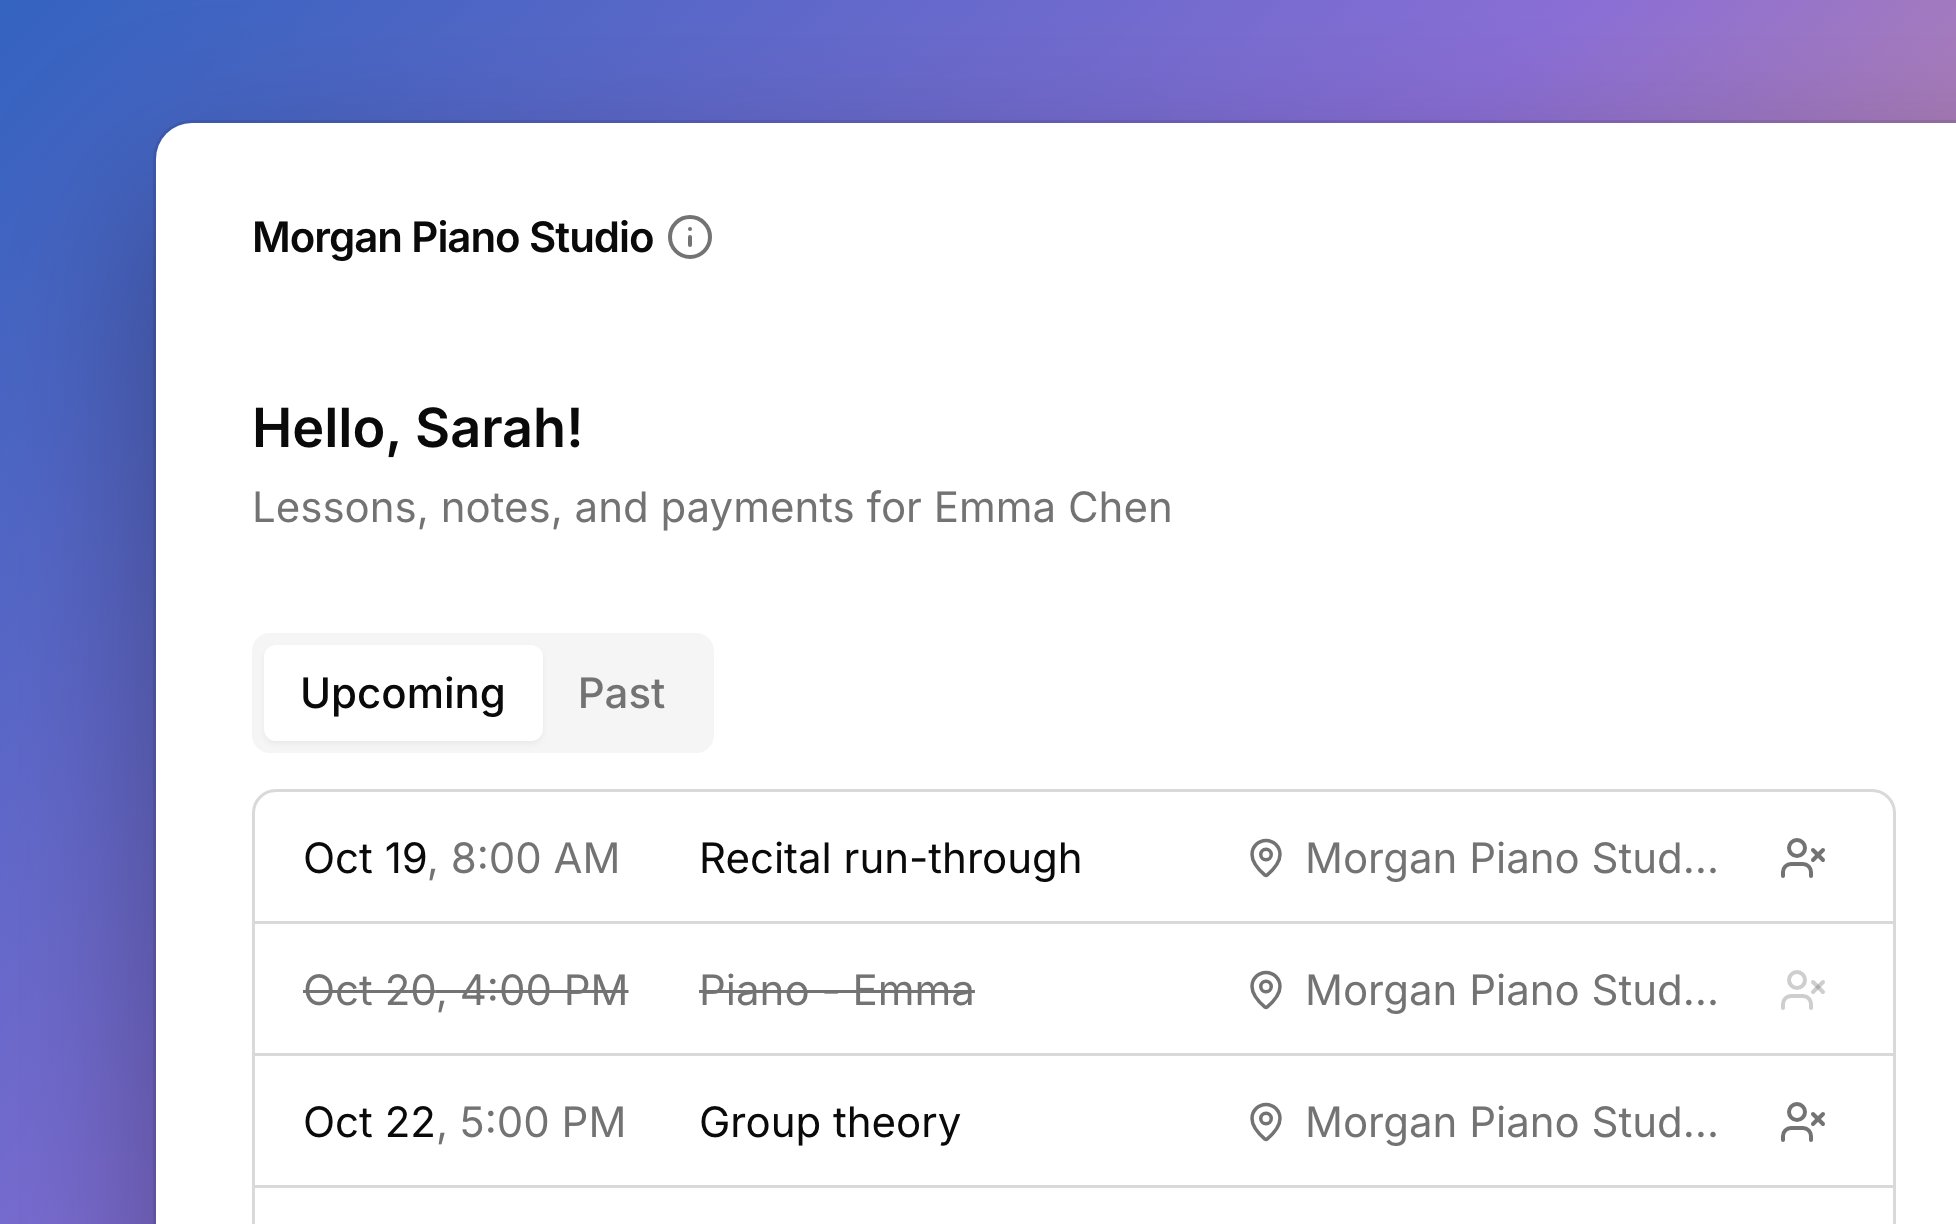Click the cancel attendance icon for Group theory
The width and height of the screenshot is (1956, 1224).
coord(1803,1122)
